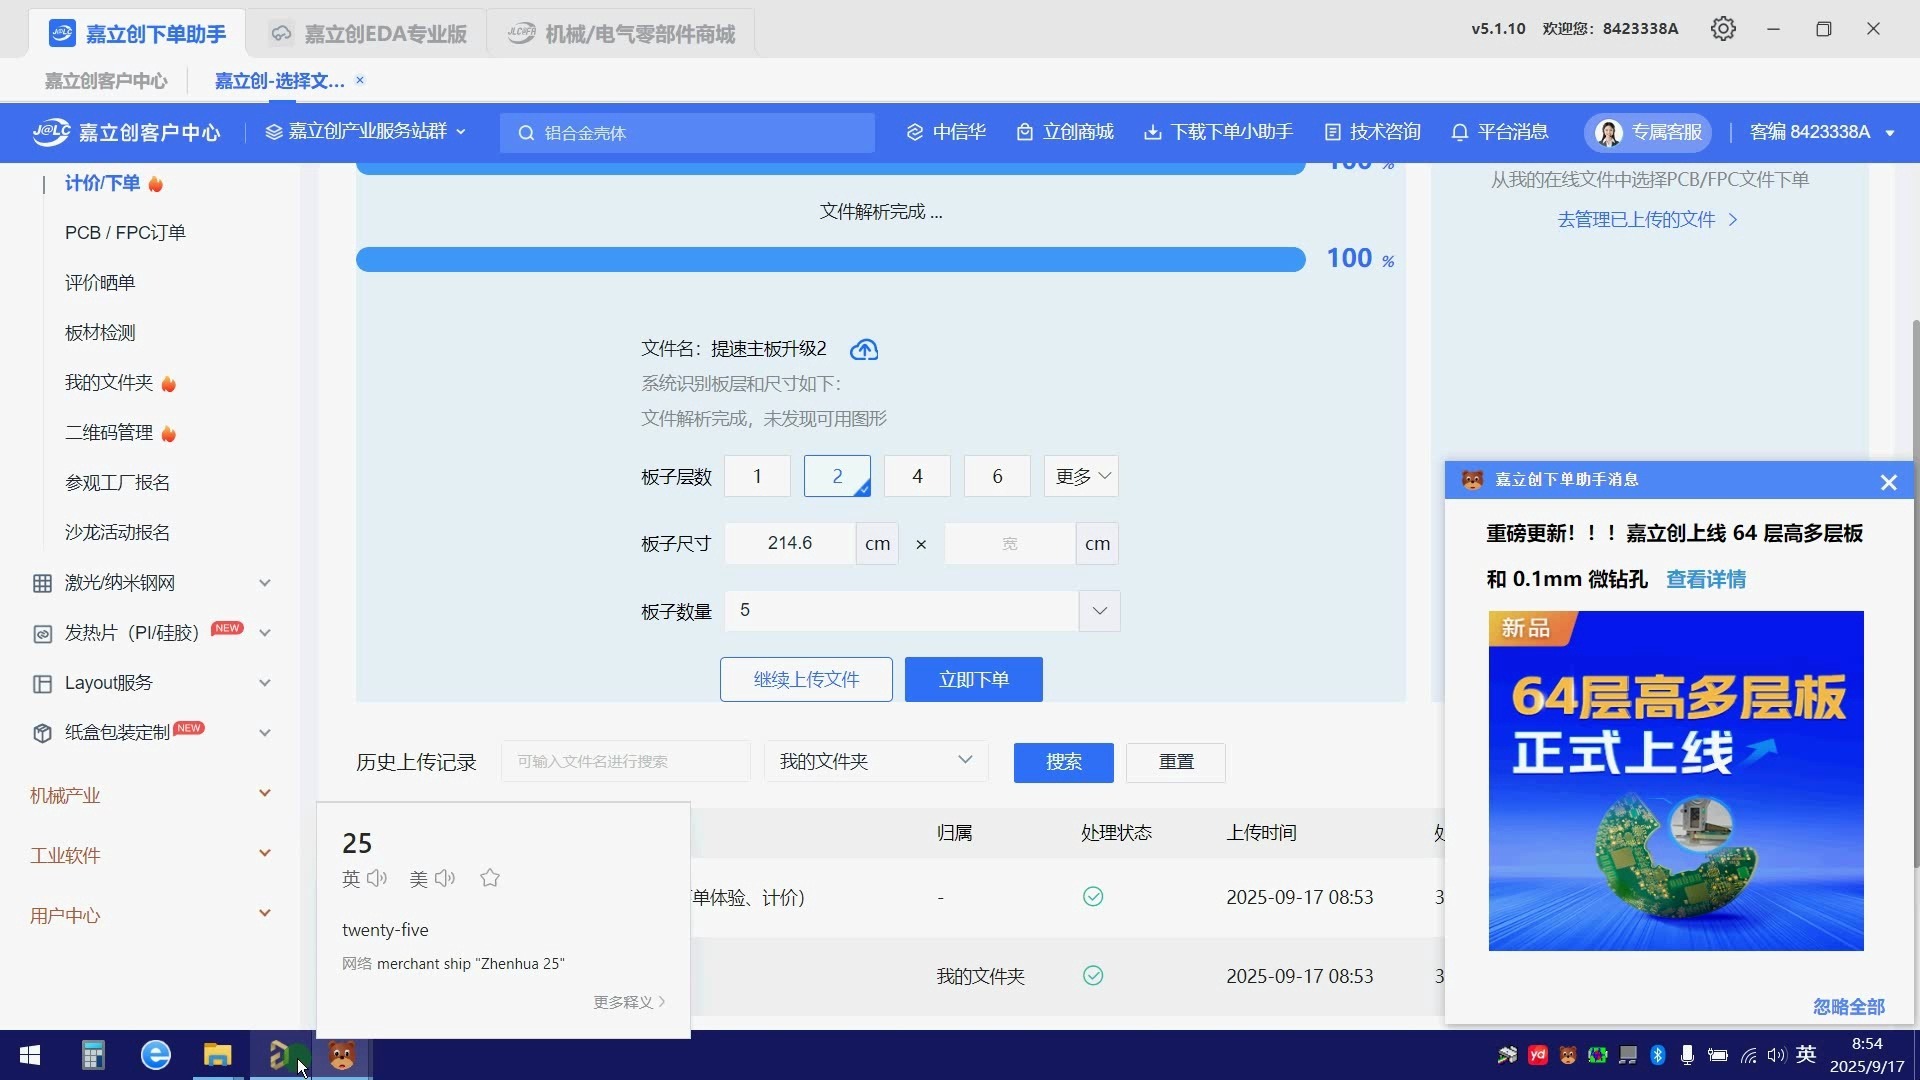Play the British pronunciation speaker icon
The height and width of the screenshot is (1080, 1920).
[377, 878]
